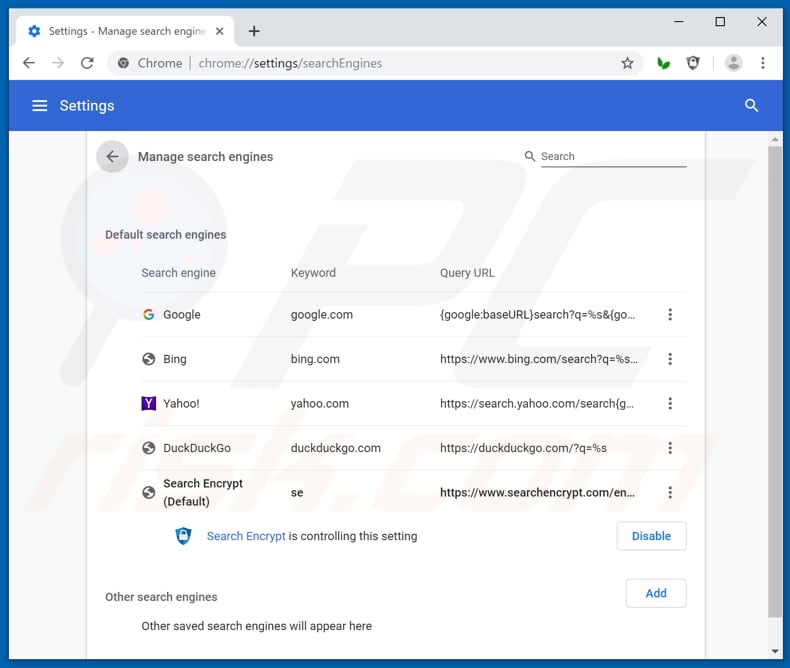
Task: Click into the search engines Search field
Action: pyautogui.click(x=613, y=157)
